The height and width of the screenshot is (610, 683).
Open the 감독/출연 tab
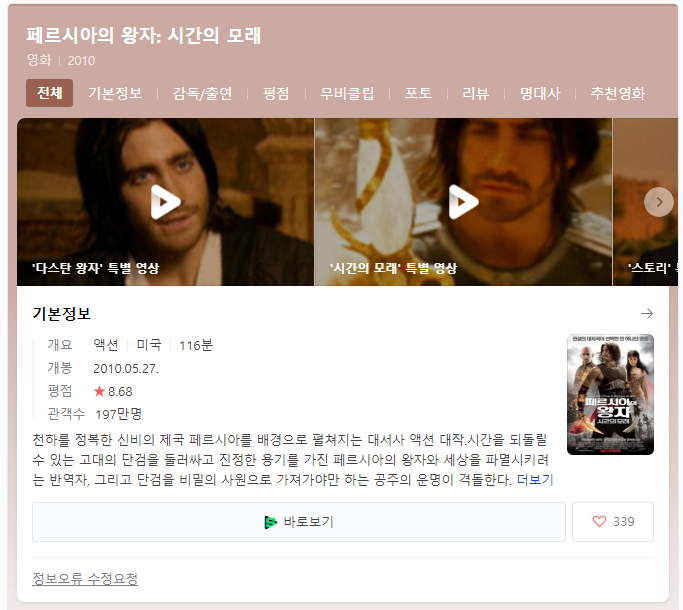(x=202, y=93)
